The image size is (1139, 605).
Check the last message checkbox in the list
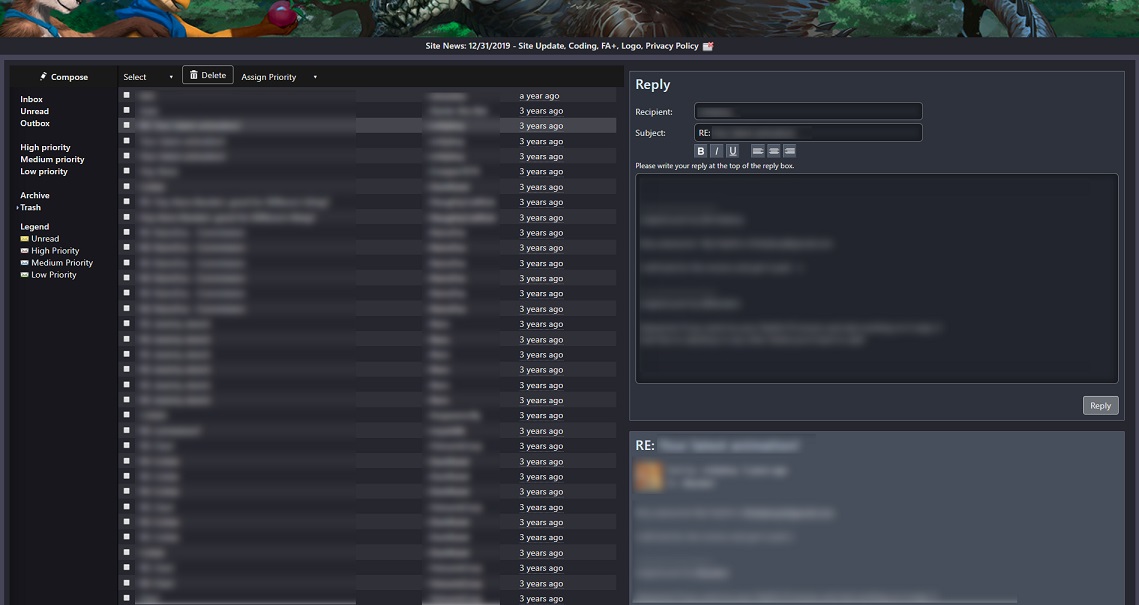pyautogui.click(x=126, y=598)
